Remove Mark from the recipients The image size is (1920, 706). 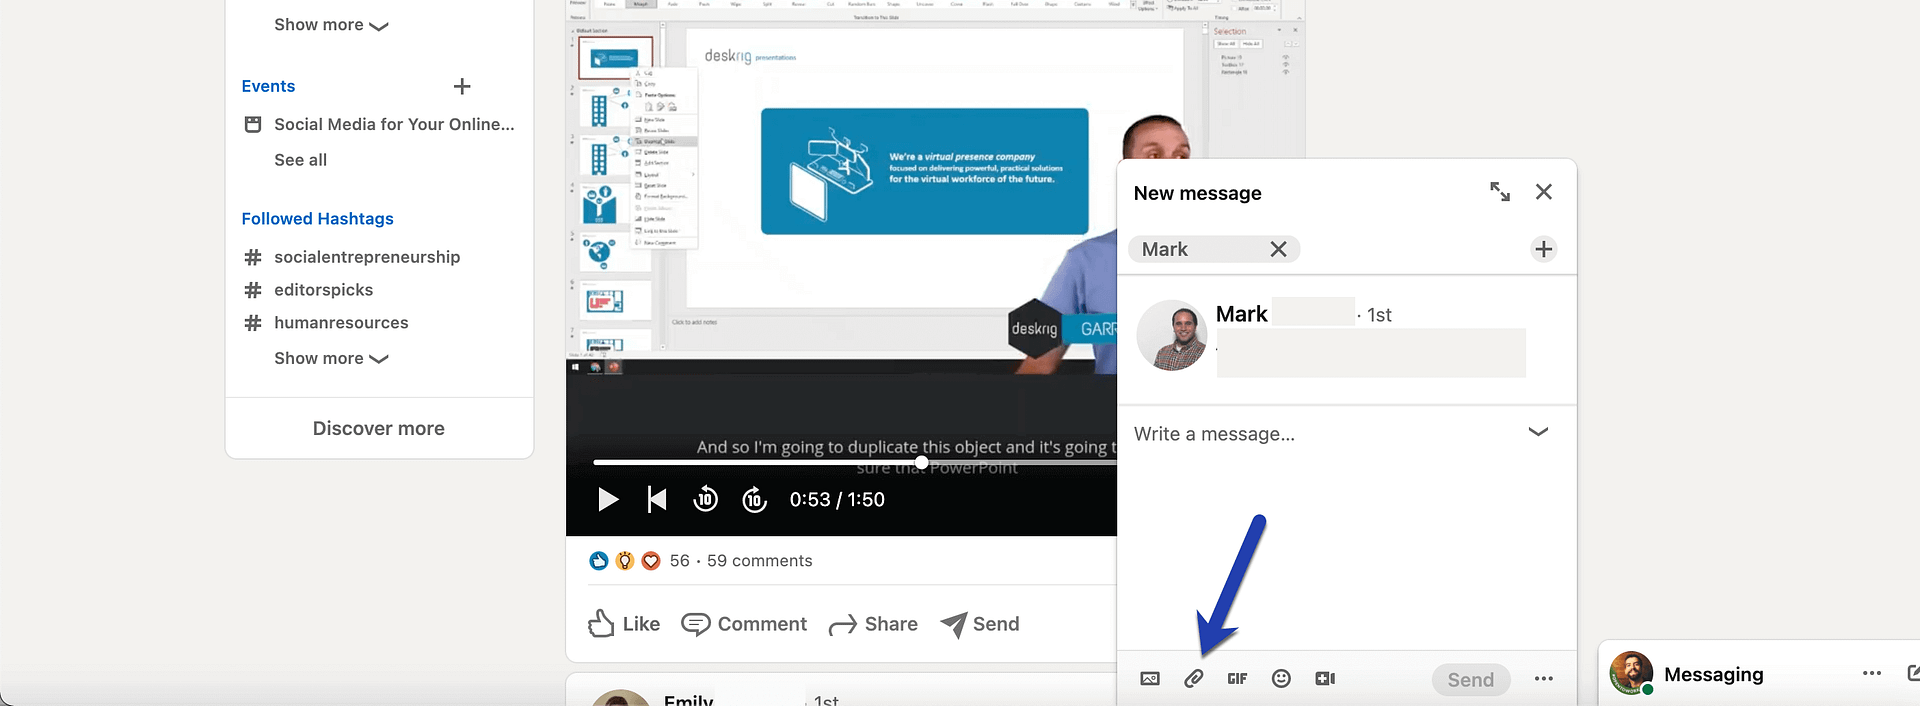pos(1278,249)
